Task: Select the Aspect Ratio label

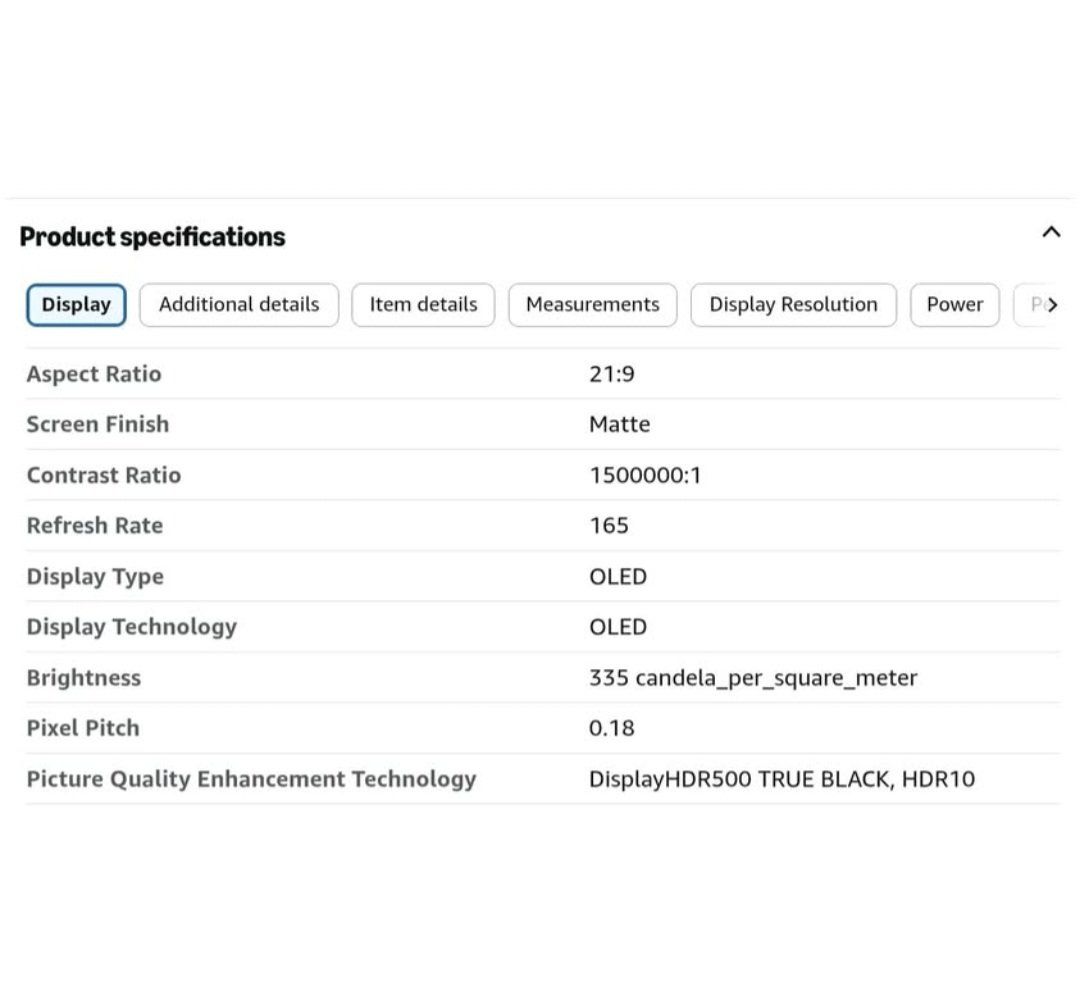Action: click(x=94, y=374)
